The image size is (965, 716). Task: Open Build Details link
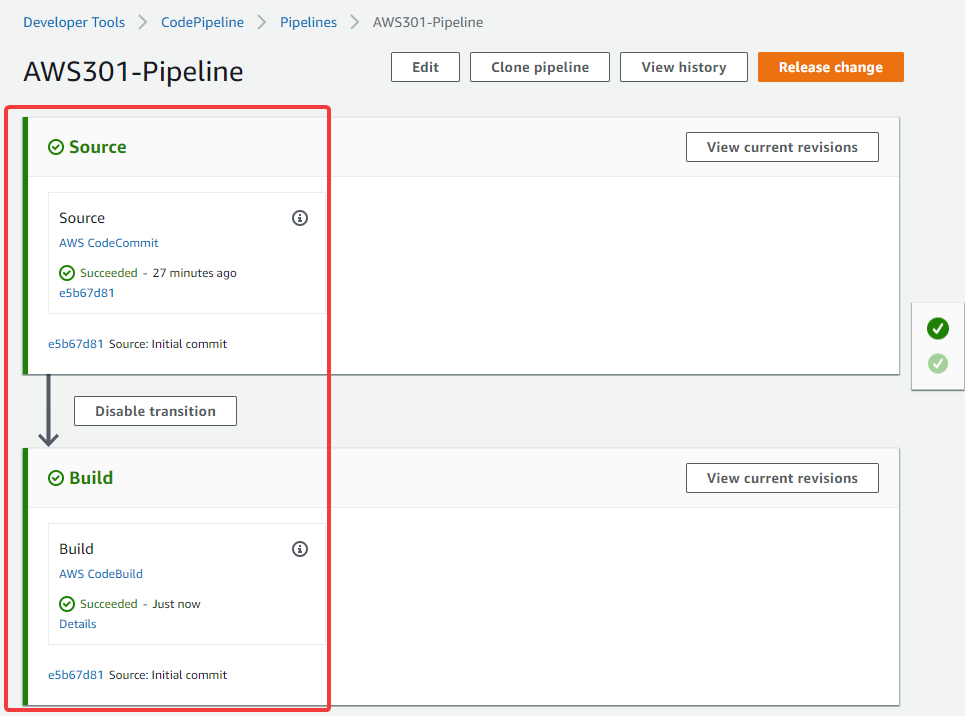tap(78, 624)
